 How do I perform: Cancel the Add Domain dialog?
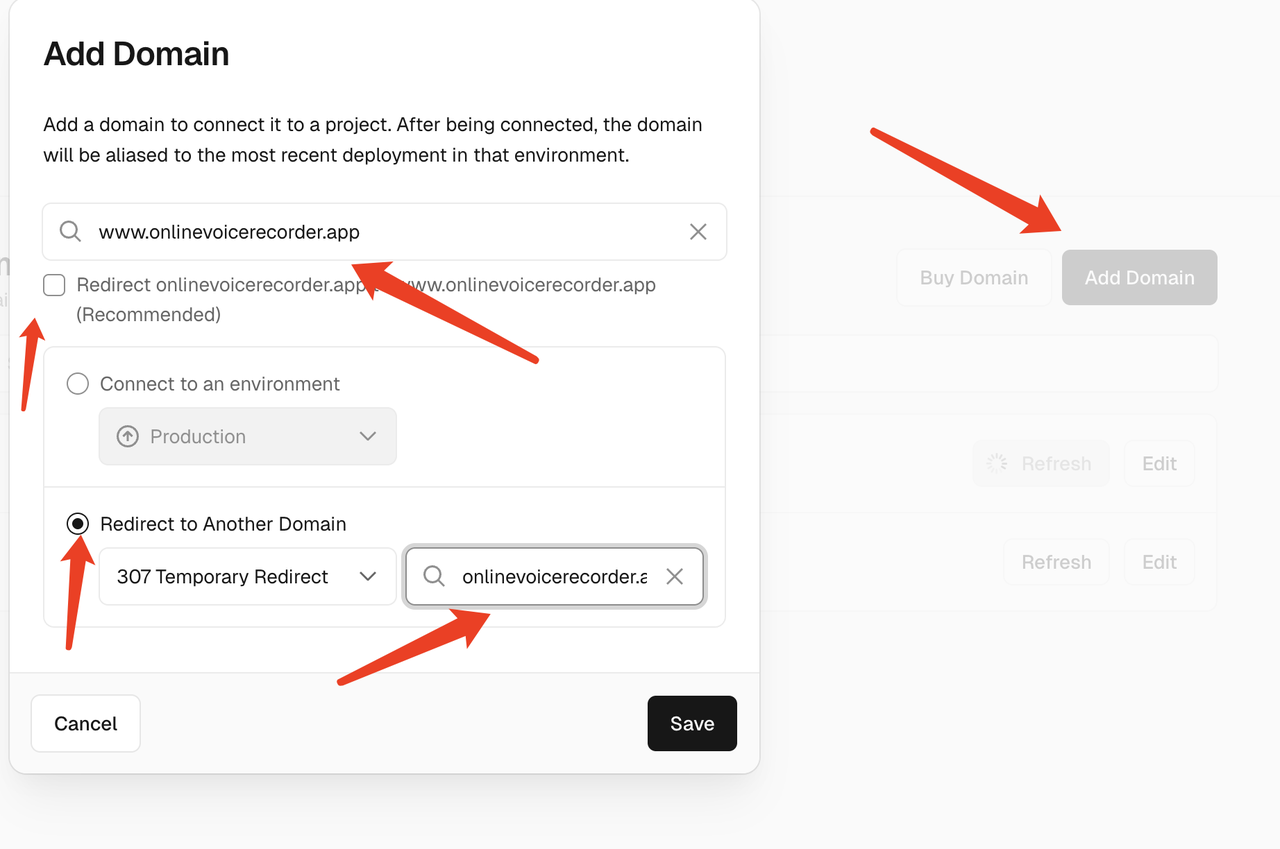(x=86, y=724)
